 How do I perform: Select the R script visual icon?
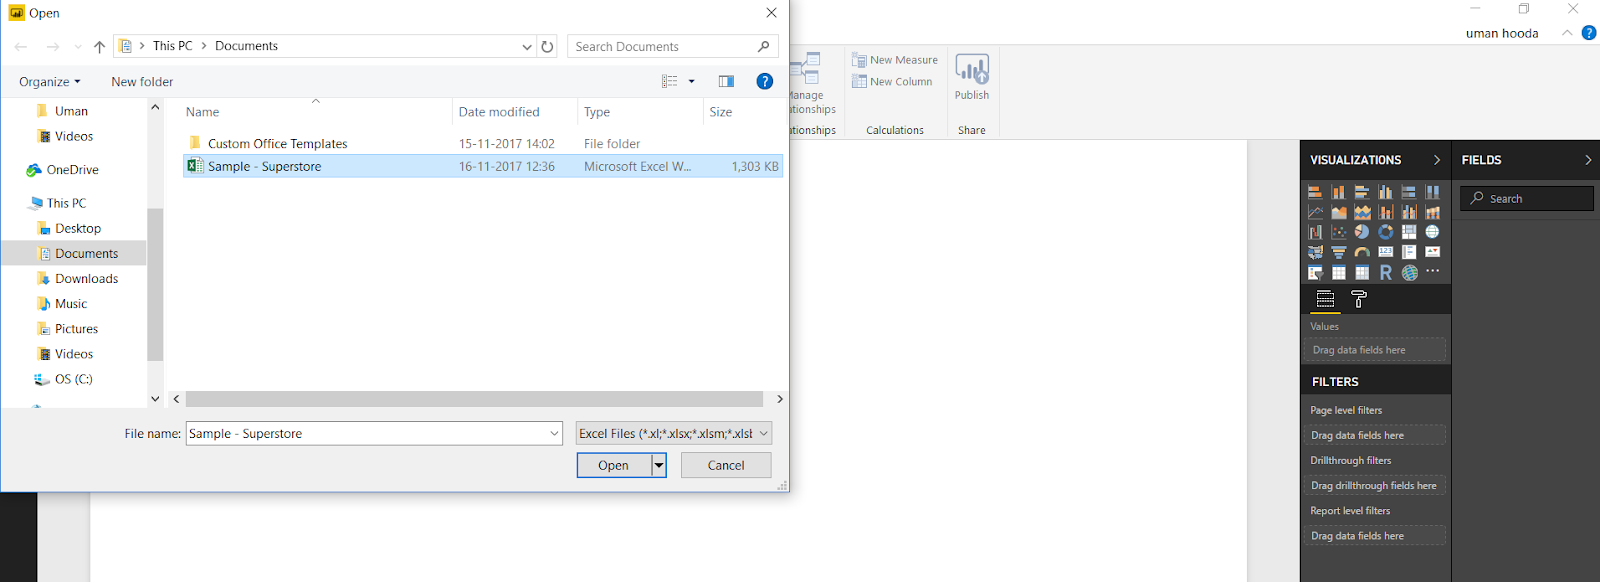pos(1385,272)
